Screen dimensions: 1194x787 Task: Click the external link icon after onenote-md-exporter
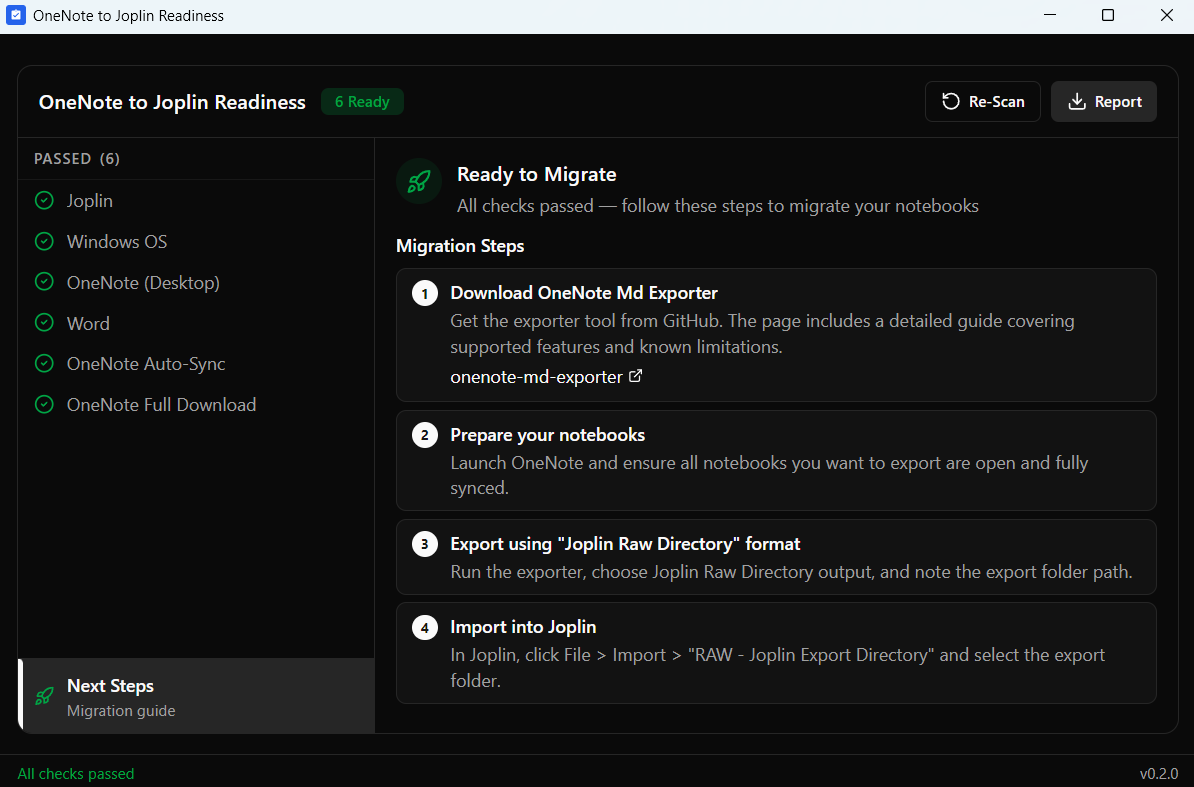[x=635, y=377]
